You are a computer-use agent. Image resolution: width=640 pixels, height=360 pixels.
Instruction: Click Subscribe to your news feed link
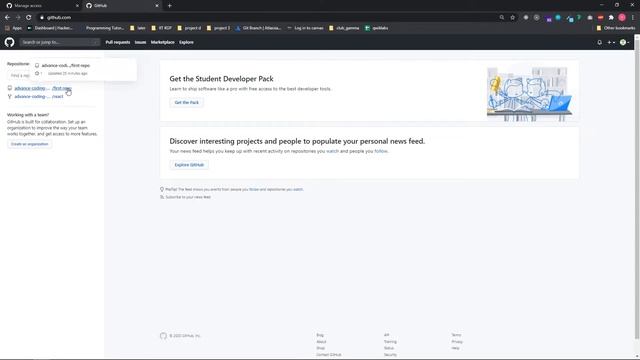(188, 197)
